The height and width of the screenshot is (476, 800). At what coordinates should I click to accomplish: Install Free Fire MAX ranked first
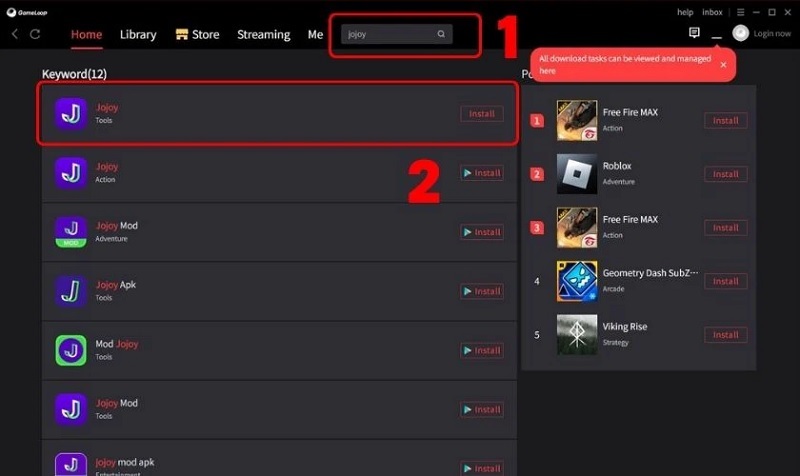pos(726,121)
